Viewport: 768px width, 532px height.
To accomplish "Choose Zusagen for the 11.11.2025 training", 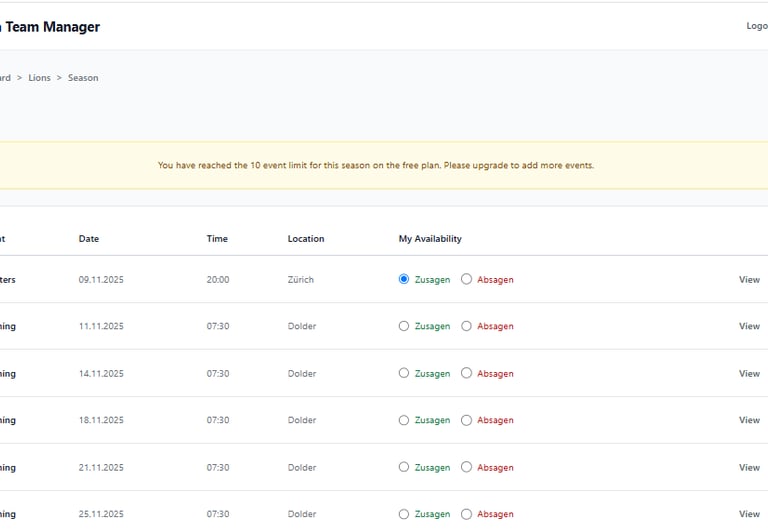I will (x=404, y=326).
